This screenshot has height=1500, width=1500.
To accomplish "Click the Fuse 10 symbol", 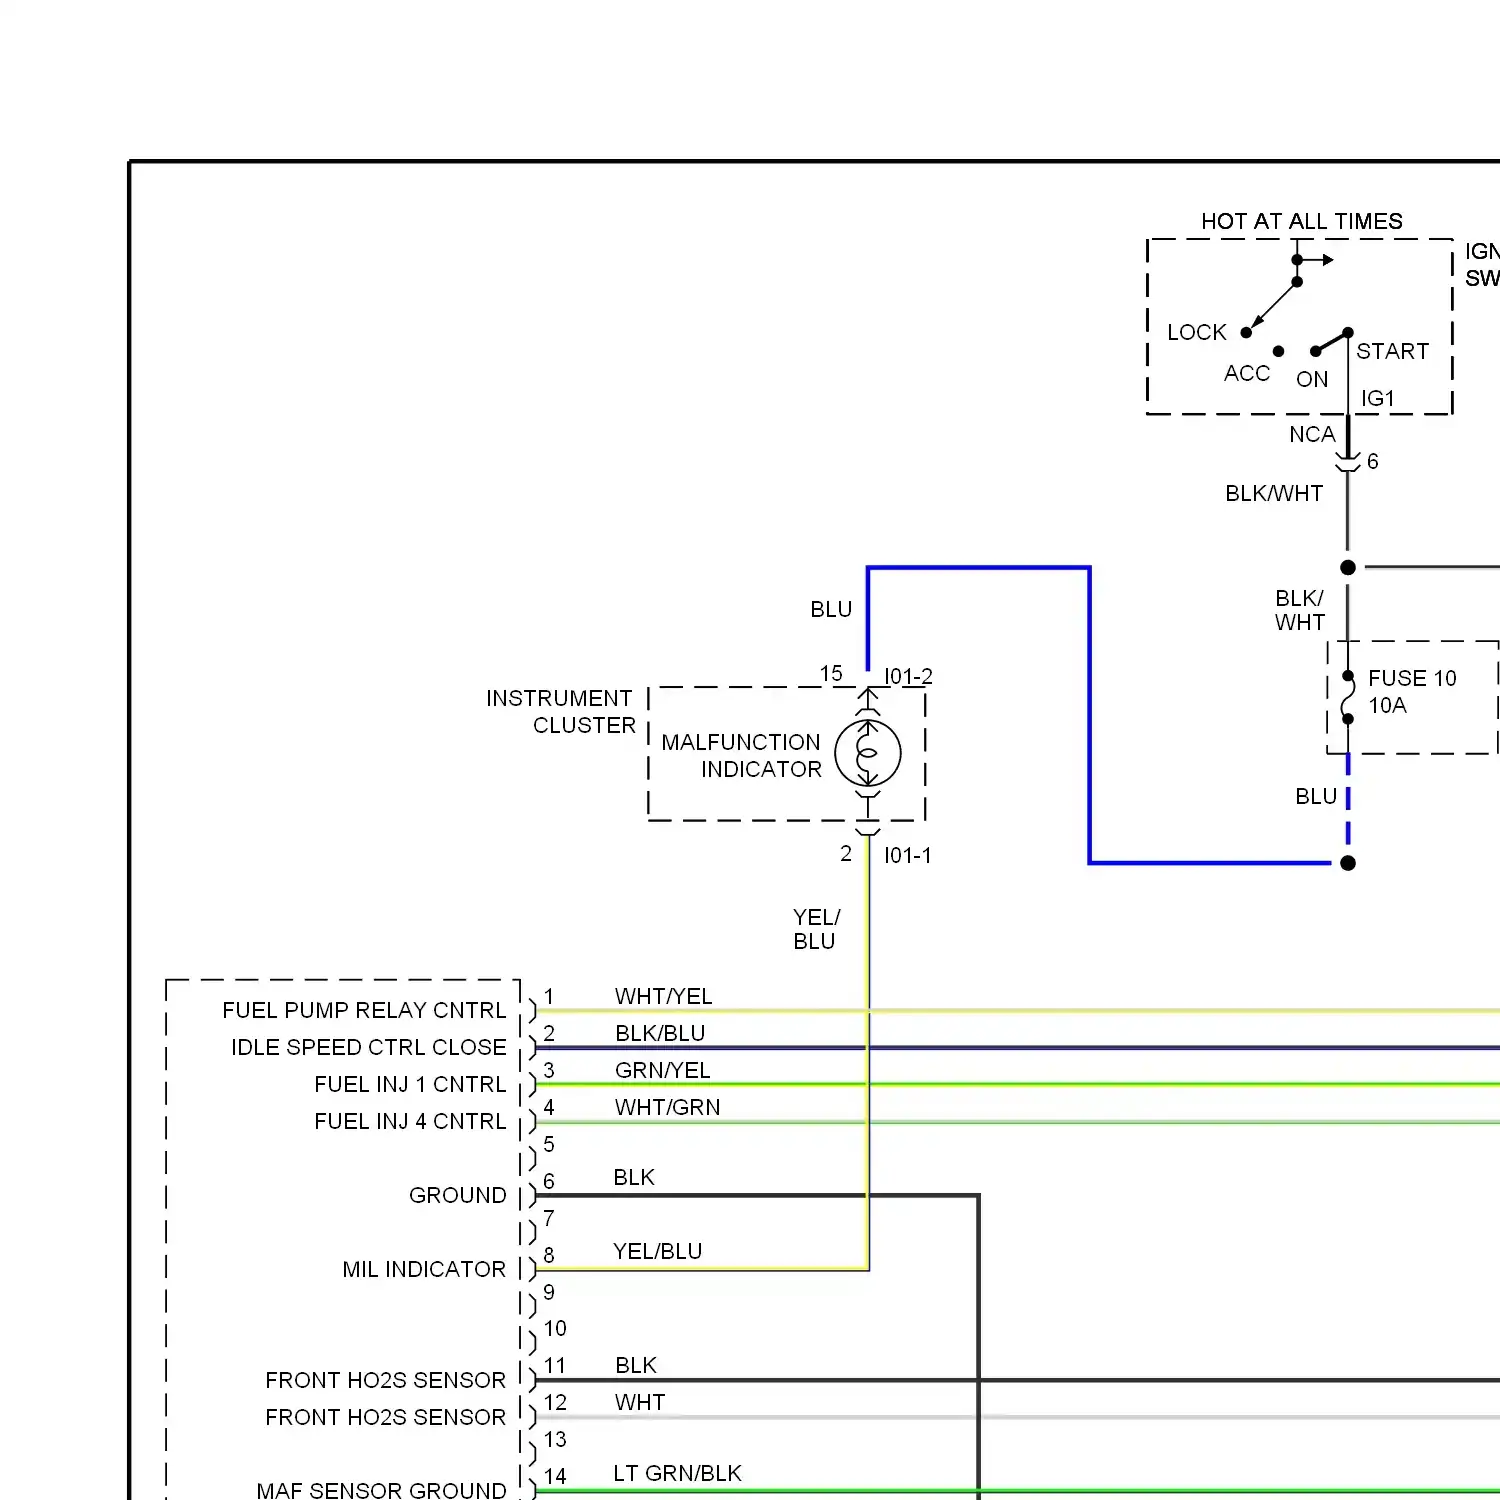I will 1348,697.
